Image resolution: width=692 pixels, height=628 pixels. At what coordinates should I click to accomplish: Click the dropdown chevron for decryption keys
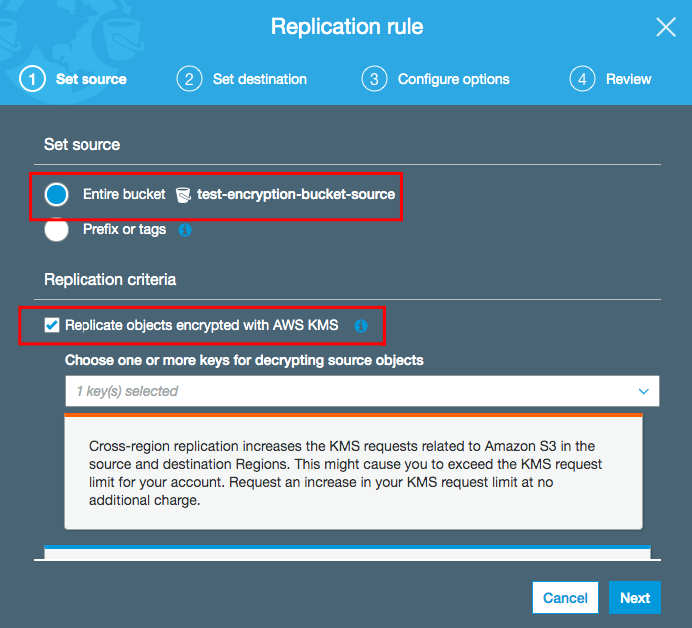tap(643, 391)
